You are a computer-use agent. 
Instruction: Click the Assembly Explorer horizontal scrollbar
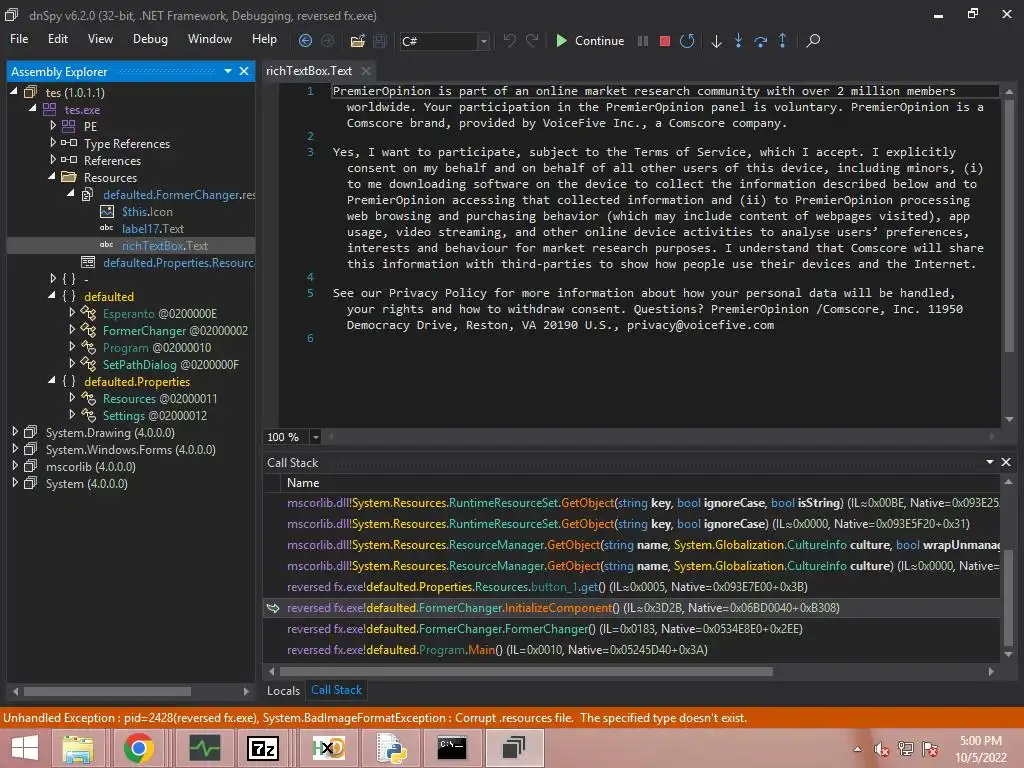(107, 691)
